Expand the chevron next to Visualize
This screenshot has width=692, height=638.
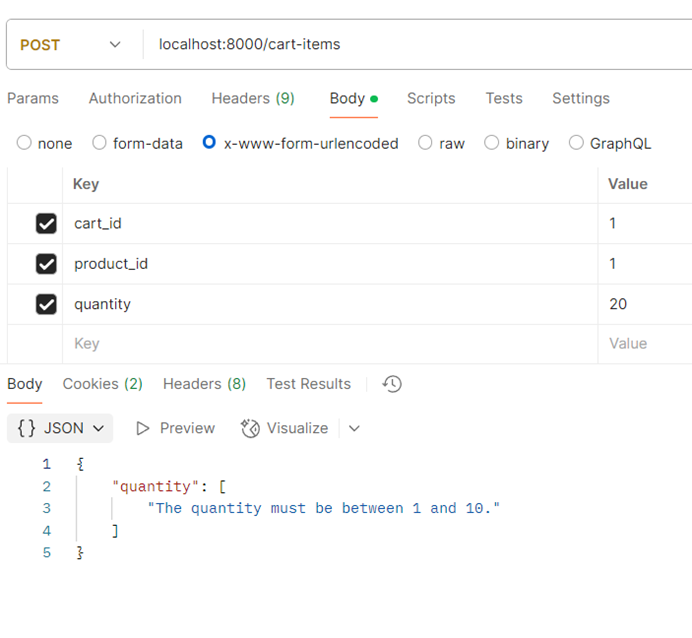click(354, 428)
